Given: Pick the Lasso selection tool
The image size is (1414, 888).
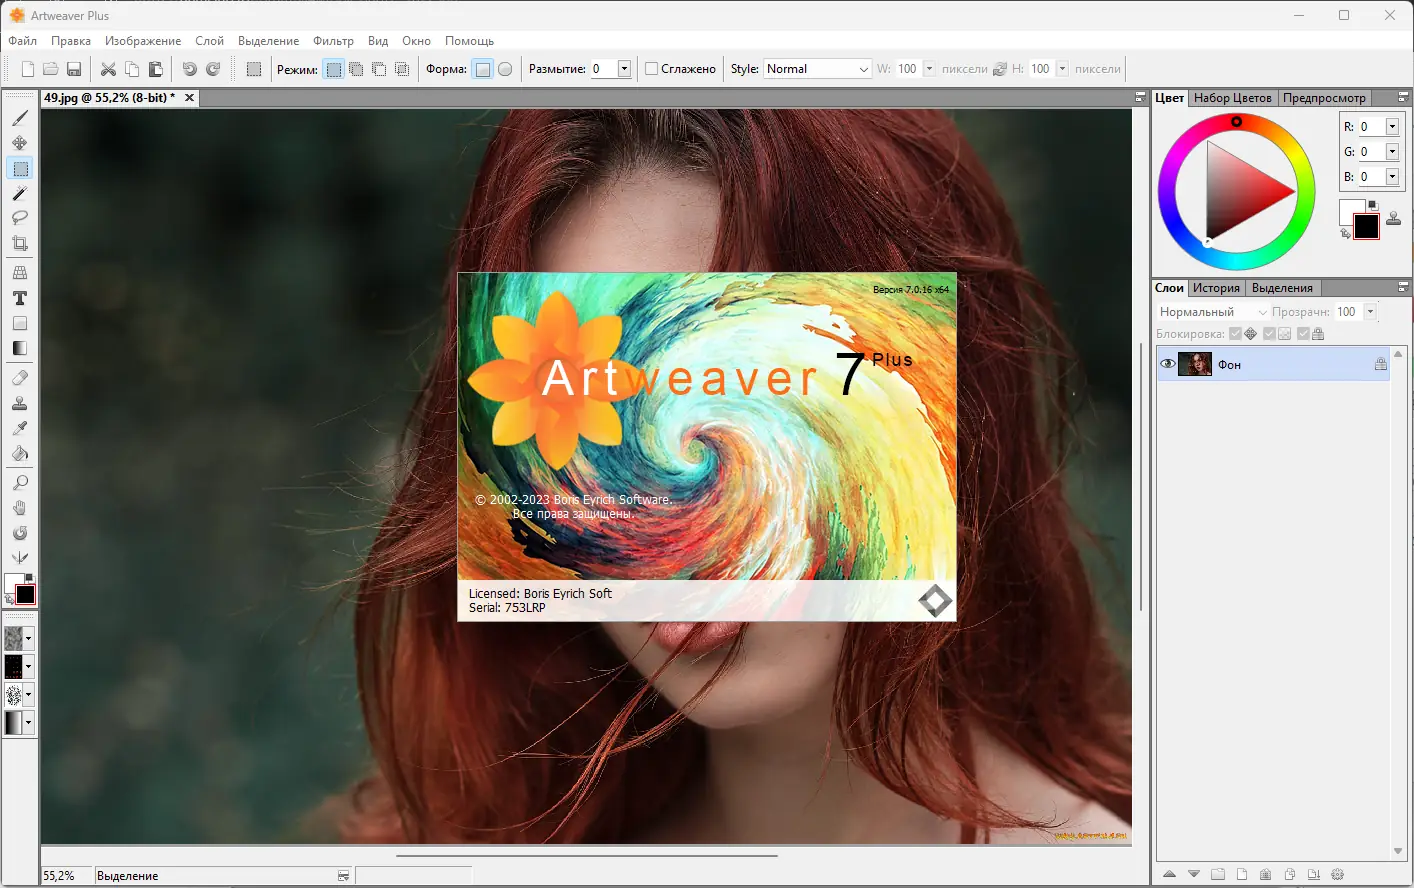Looking at the screenshot, I should click(x=20, y=218).
